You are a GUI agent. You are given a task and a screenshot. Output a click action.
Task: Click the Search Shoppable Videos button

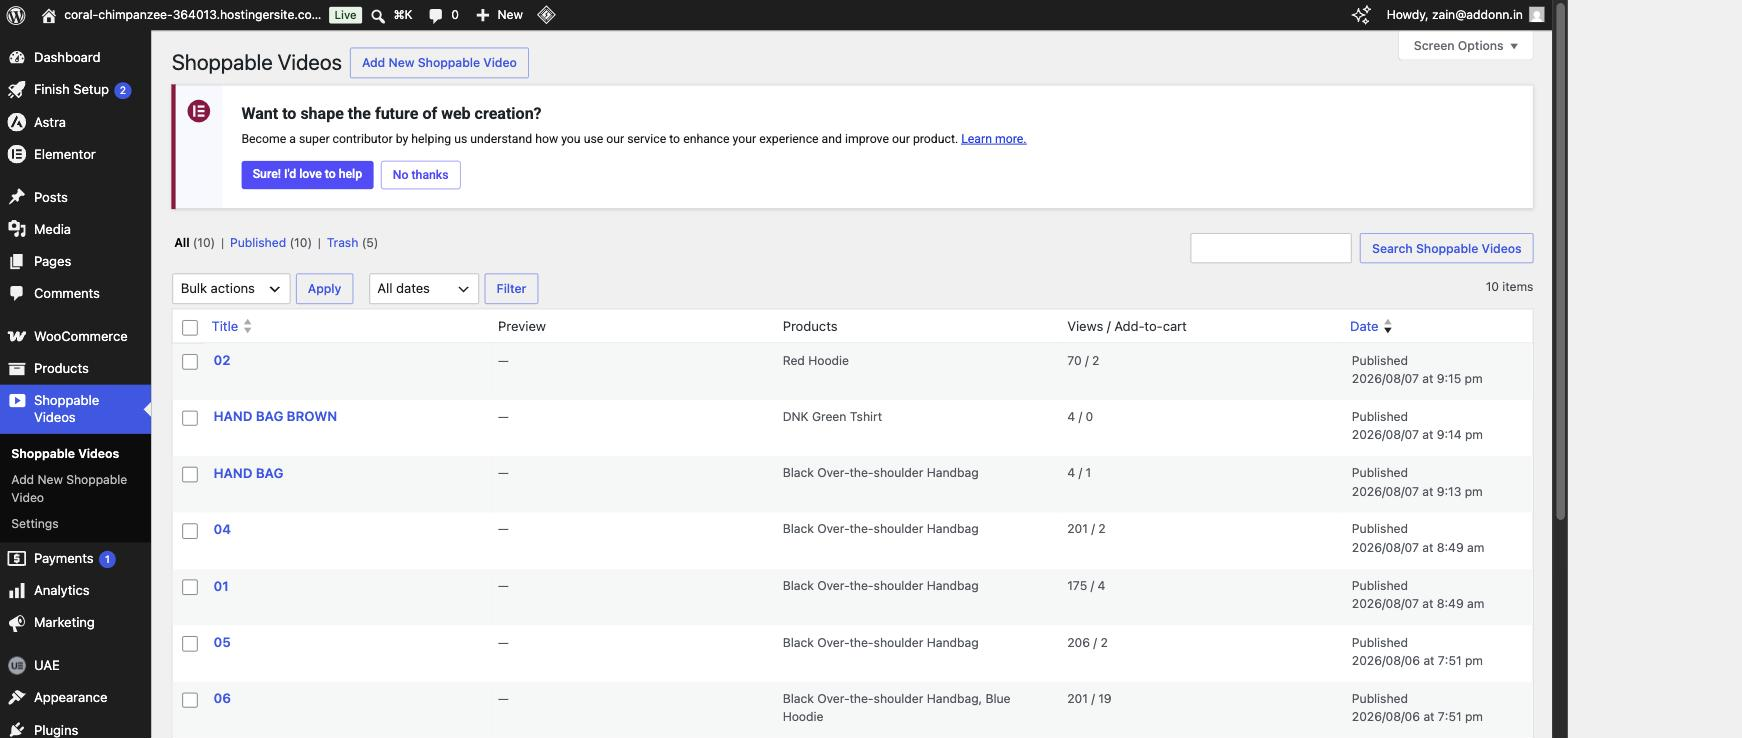[1446, 248]
